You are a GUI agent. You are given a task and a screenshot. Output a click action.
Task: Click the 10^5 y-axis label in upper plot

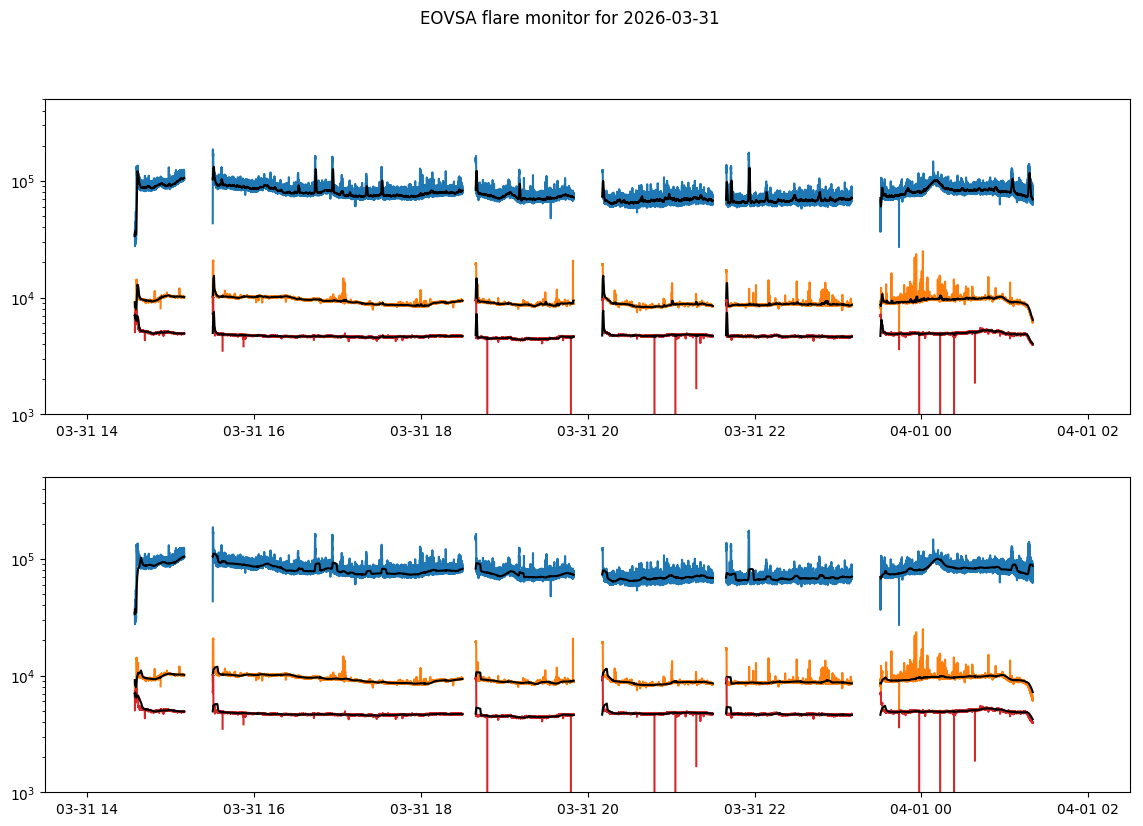click(x=24, y=182)
